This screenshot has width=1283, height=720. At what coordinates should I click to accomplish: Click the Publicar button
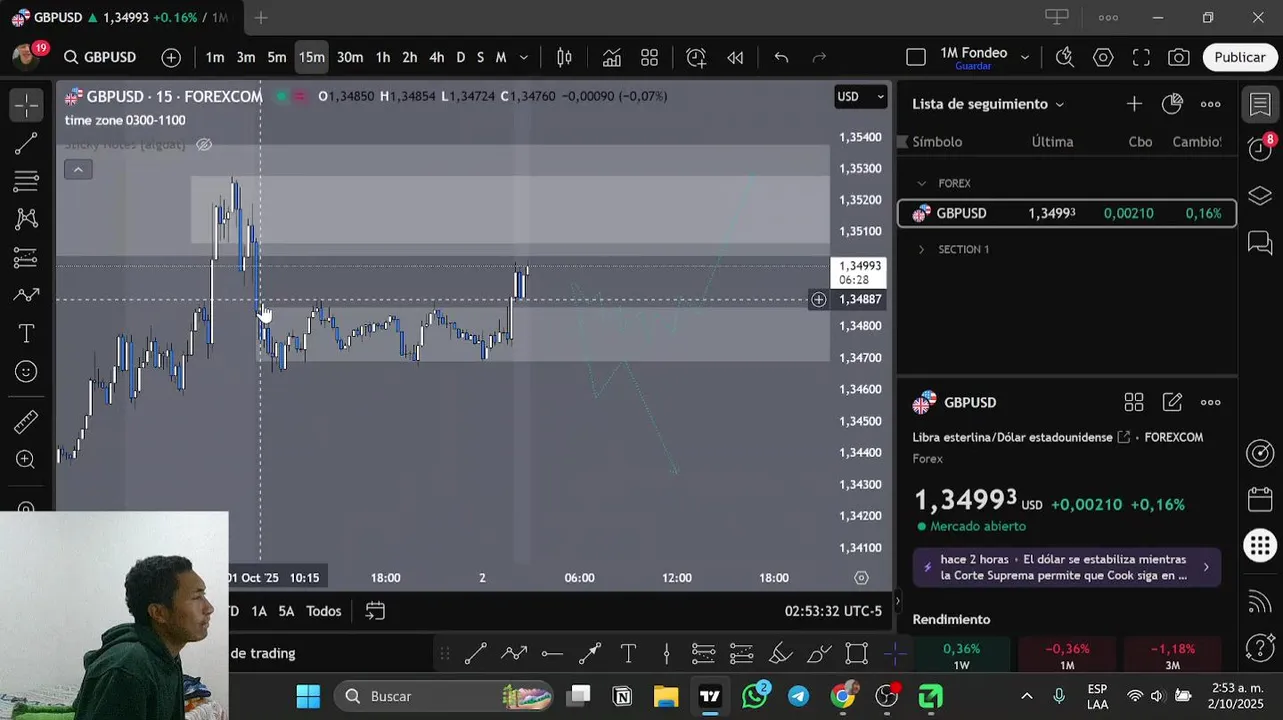pyautogui.click(x=1240, y=57)
